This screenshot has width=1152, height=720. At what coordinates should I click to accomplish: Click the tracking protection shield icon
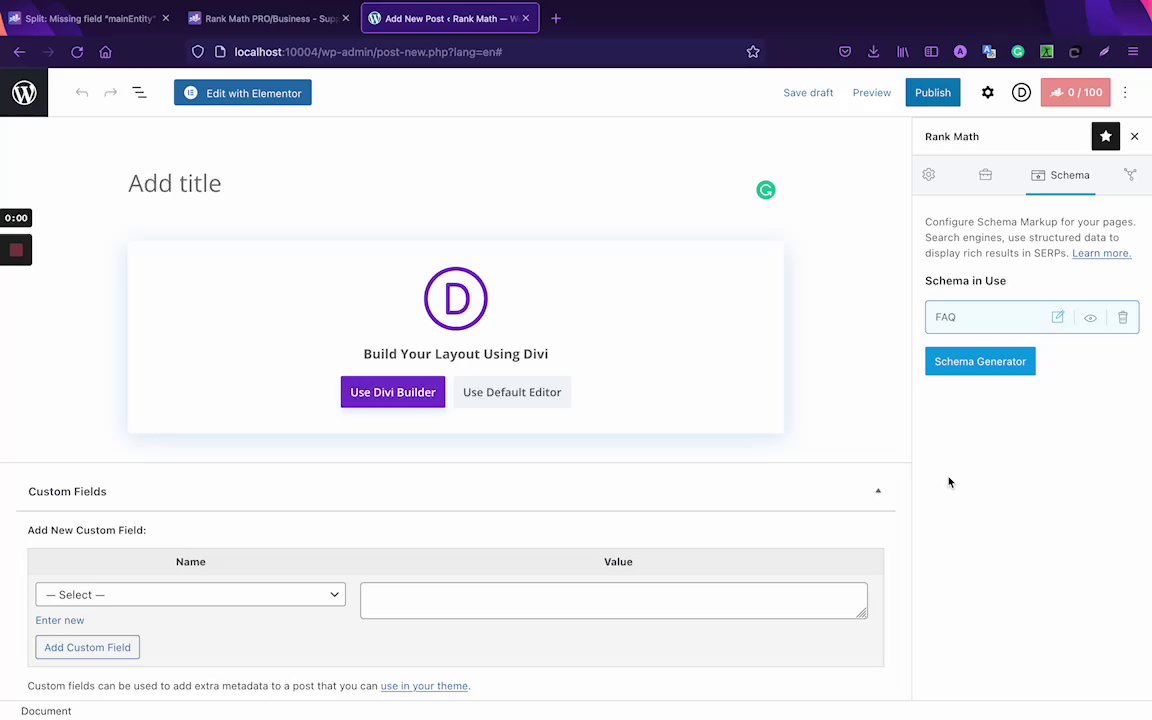pyautogui.click(x=198, y=51)
